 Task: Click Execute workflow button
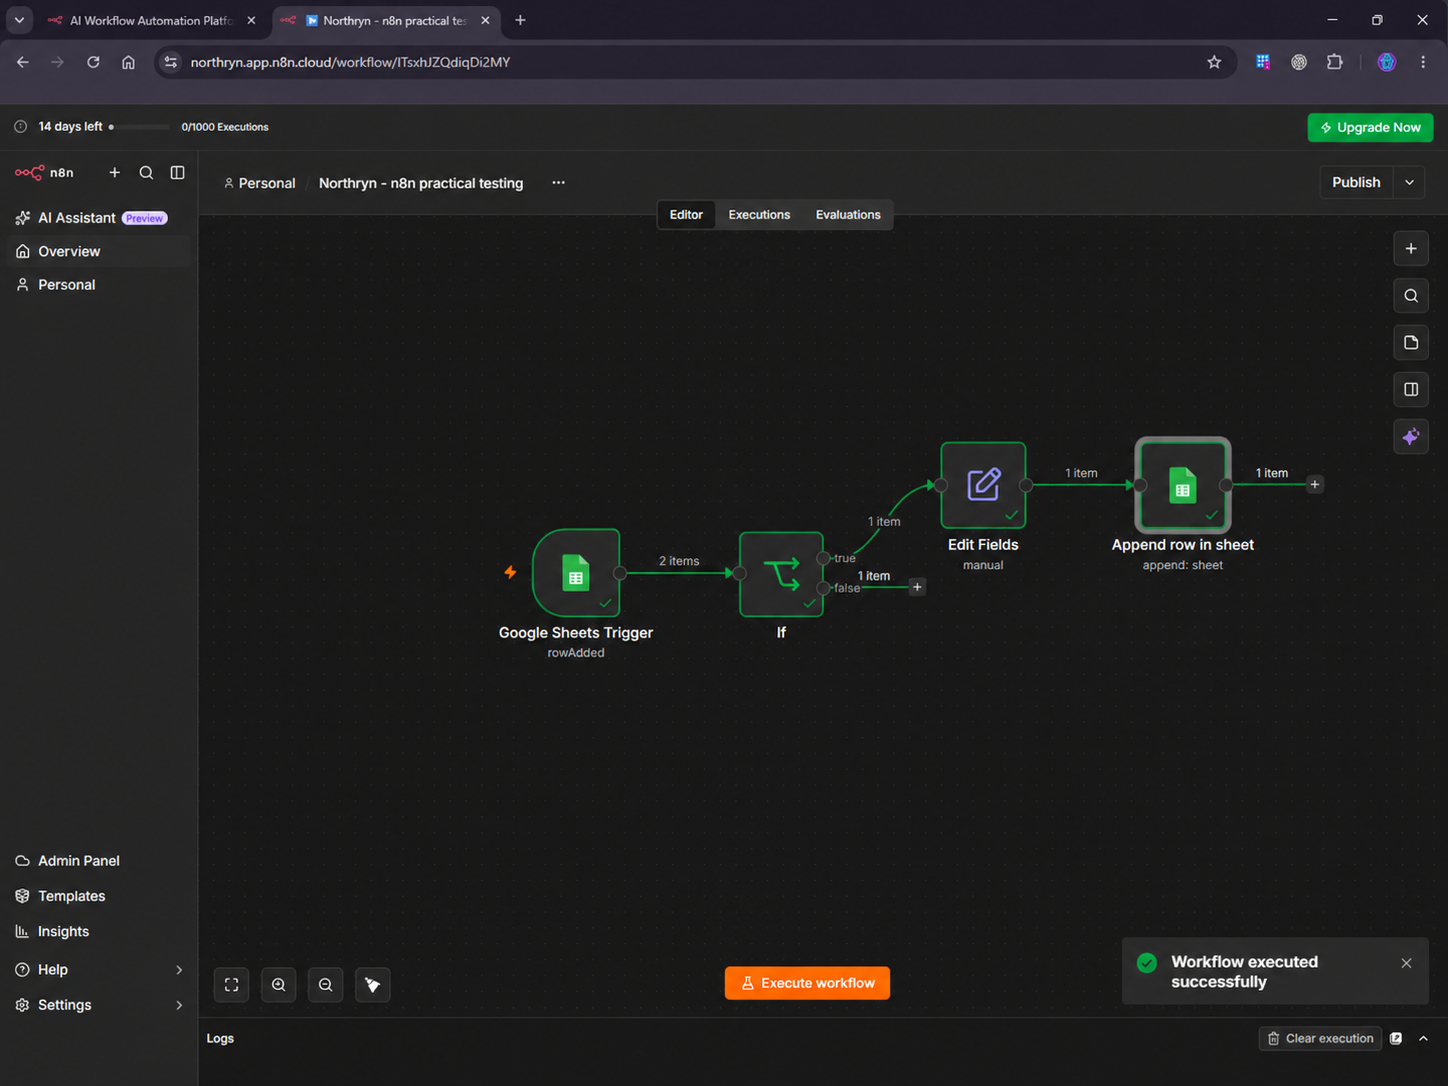click(x=807, y=983)
